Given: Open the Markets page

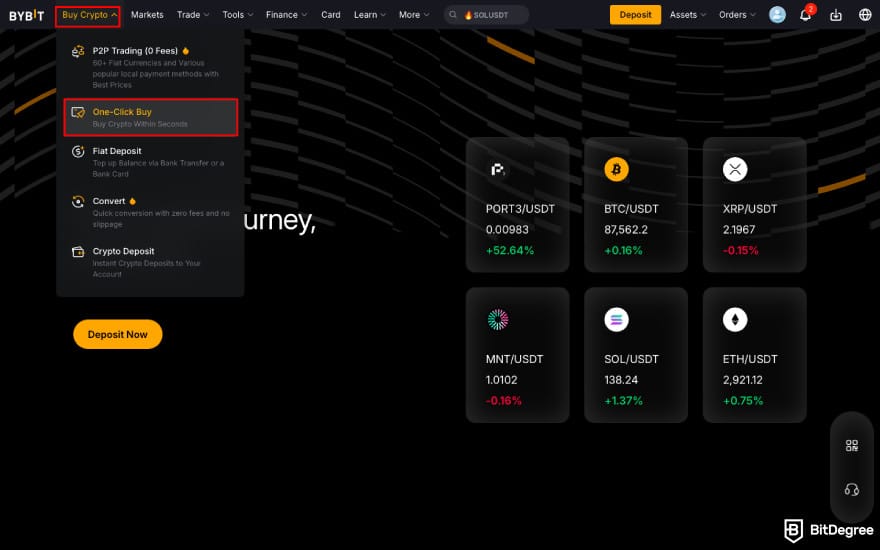Looking at the screenshot, I should (147, 15).
